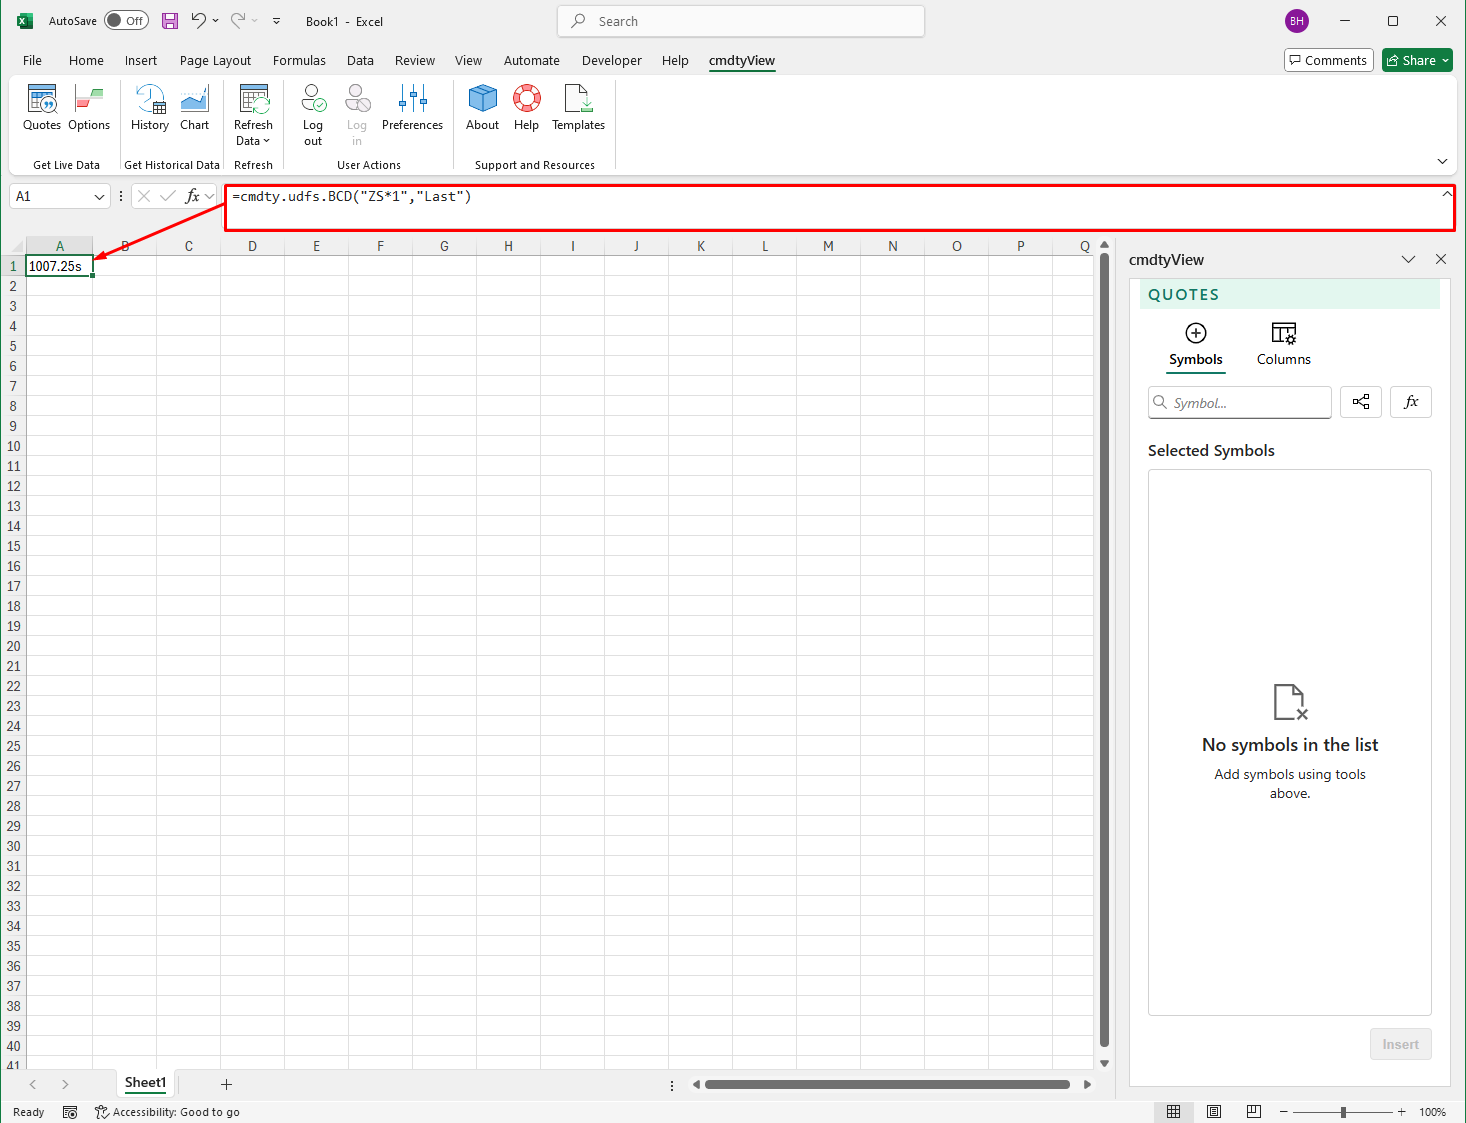Switch to the Formulas tab
This screenshot has height=1123, width=1466.
click(x=299, y=60)
